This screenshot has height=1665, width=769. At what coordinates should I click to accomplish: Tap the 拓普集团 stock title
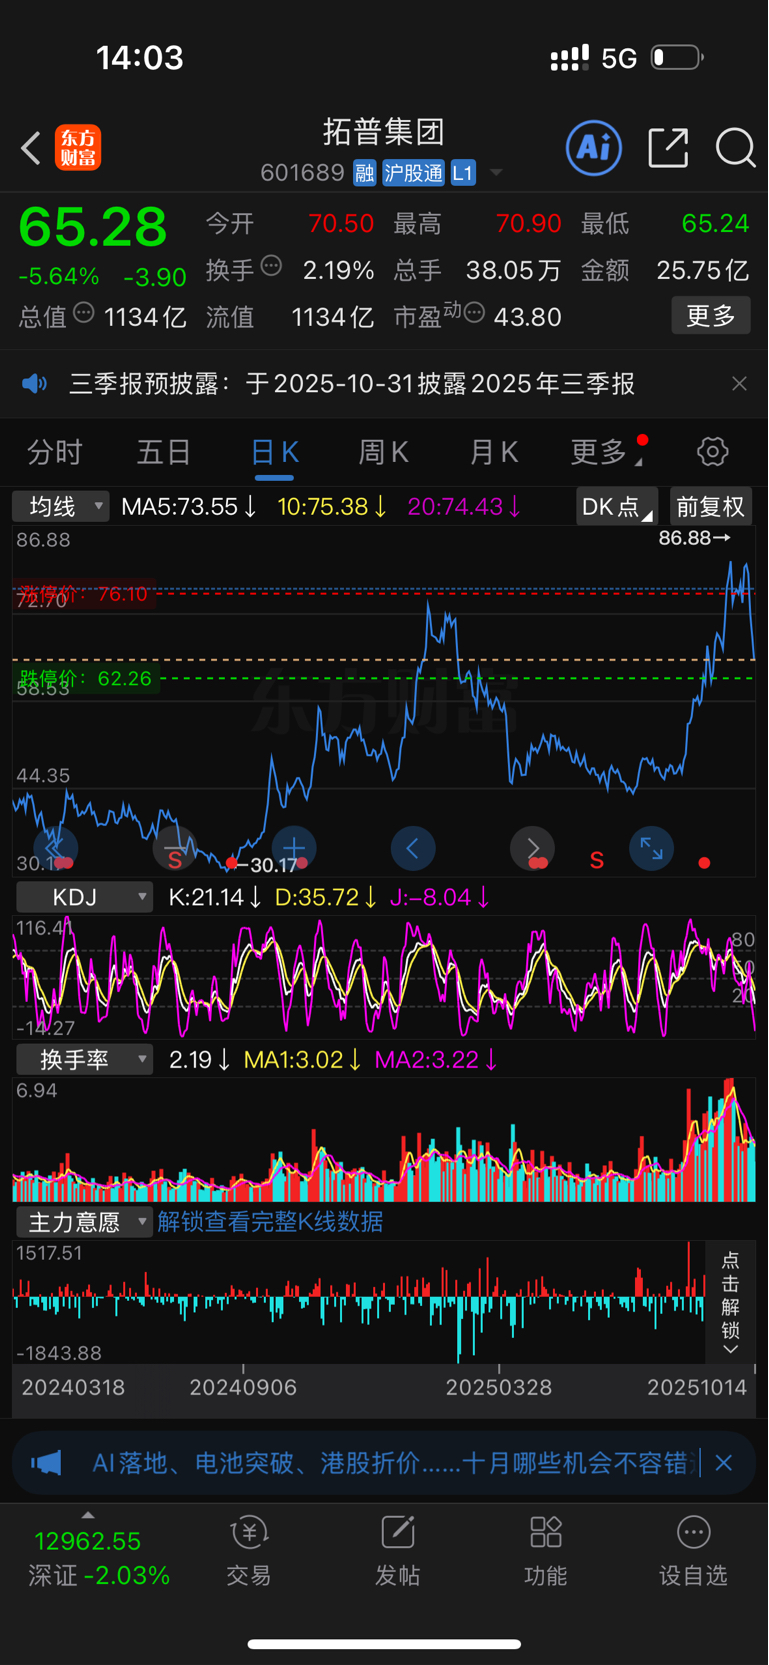click(384, 132)
